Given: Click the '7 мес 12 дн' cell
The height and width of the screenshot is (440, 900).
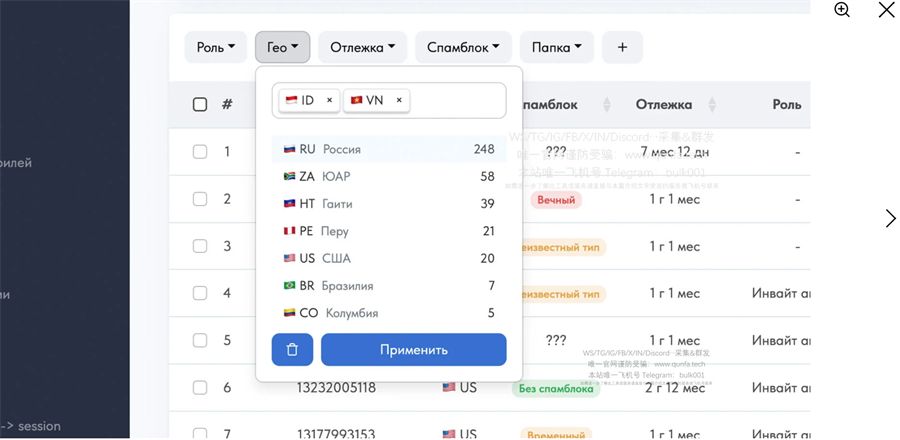Looking at the screenshot, I should point(675,152).
